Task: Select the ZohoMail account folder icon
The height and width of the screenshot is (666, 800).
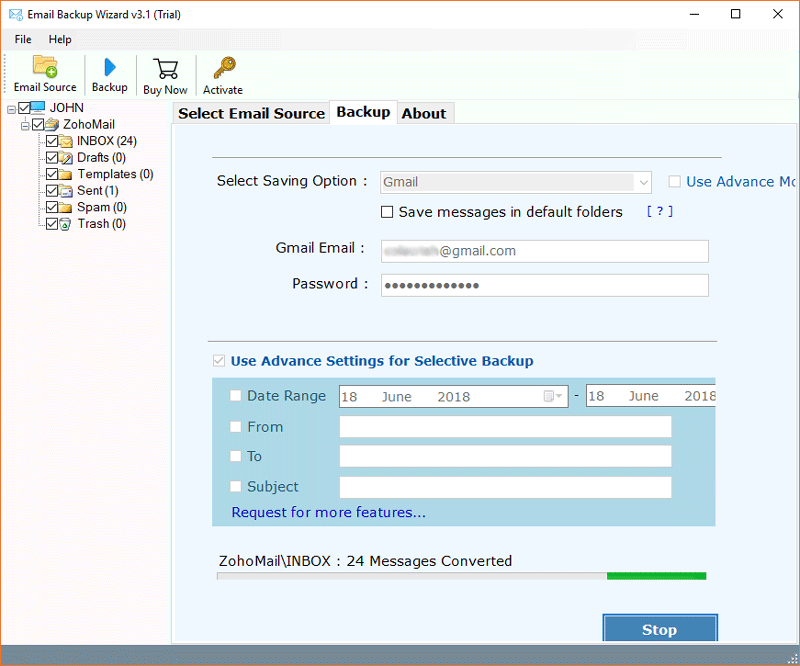Action: (x=52, y=124)
